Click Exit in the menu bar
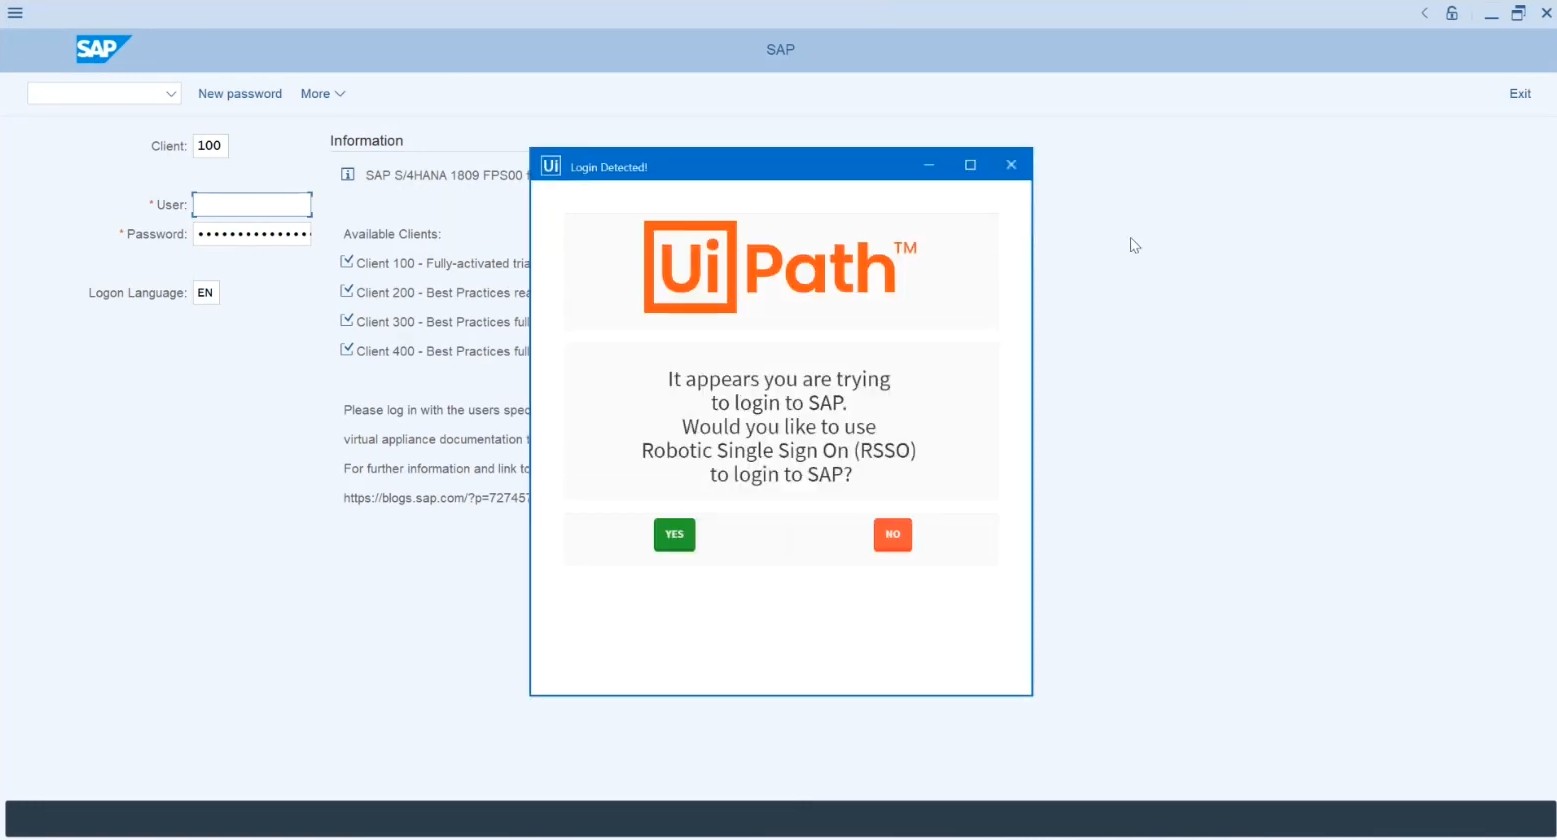This screenshot has height=840, width=1557. [x=1519, y=93]
